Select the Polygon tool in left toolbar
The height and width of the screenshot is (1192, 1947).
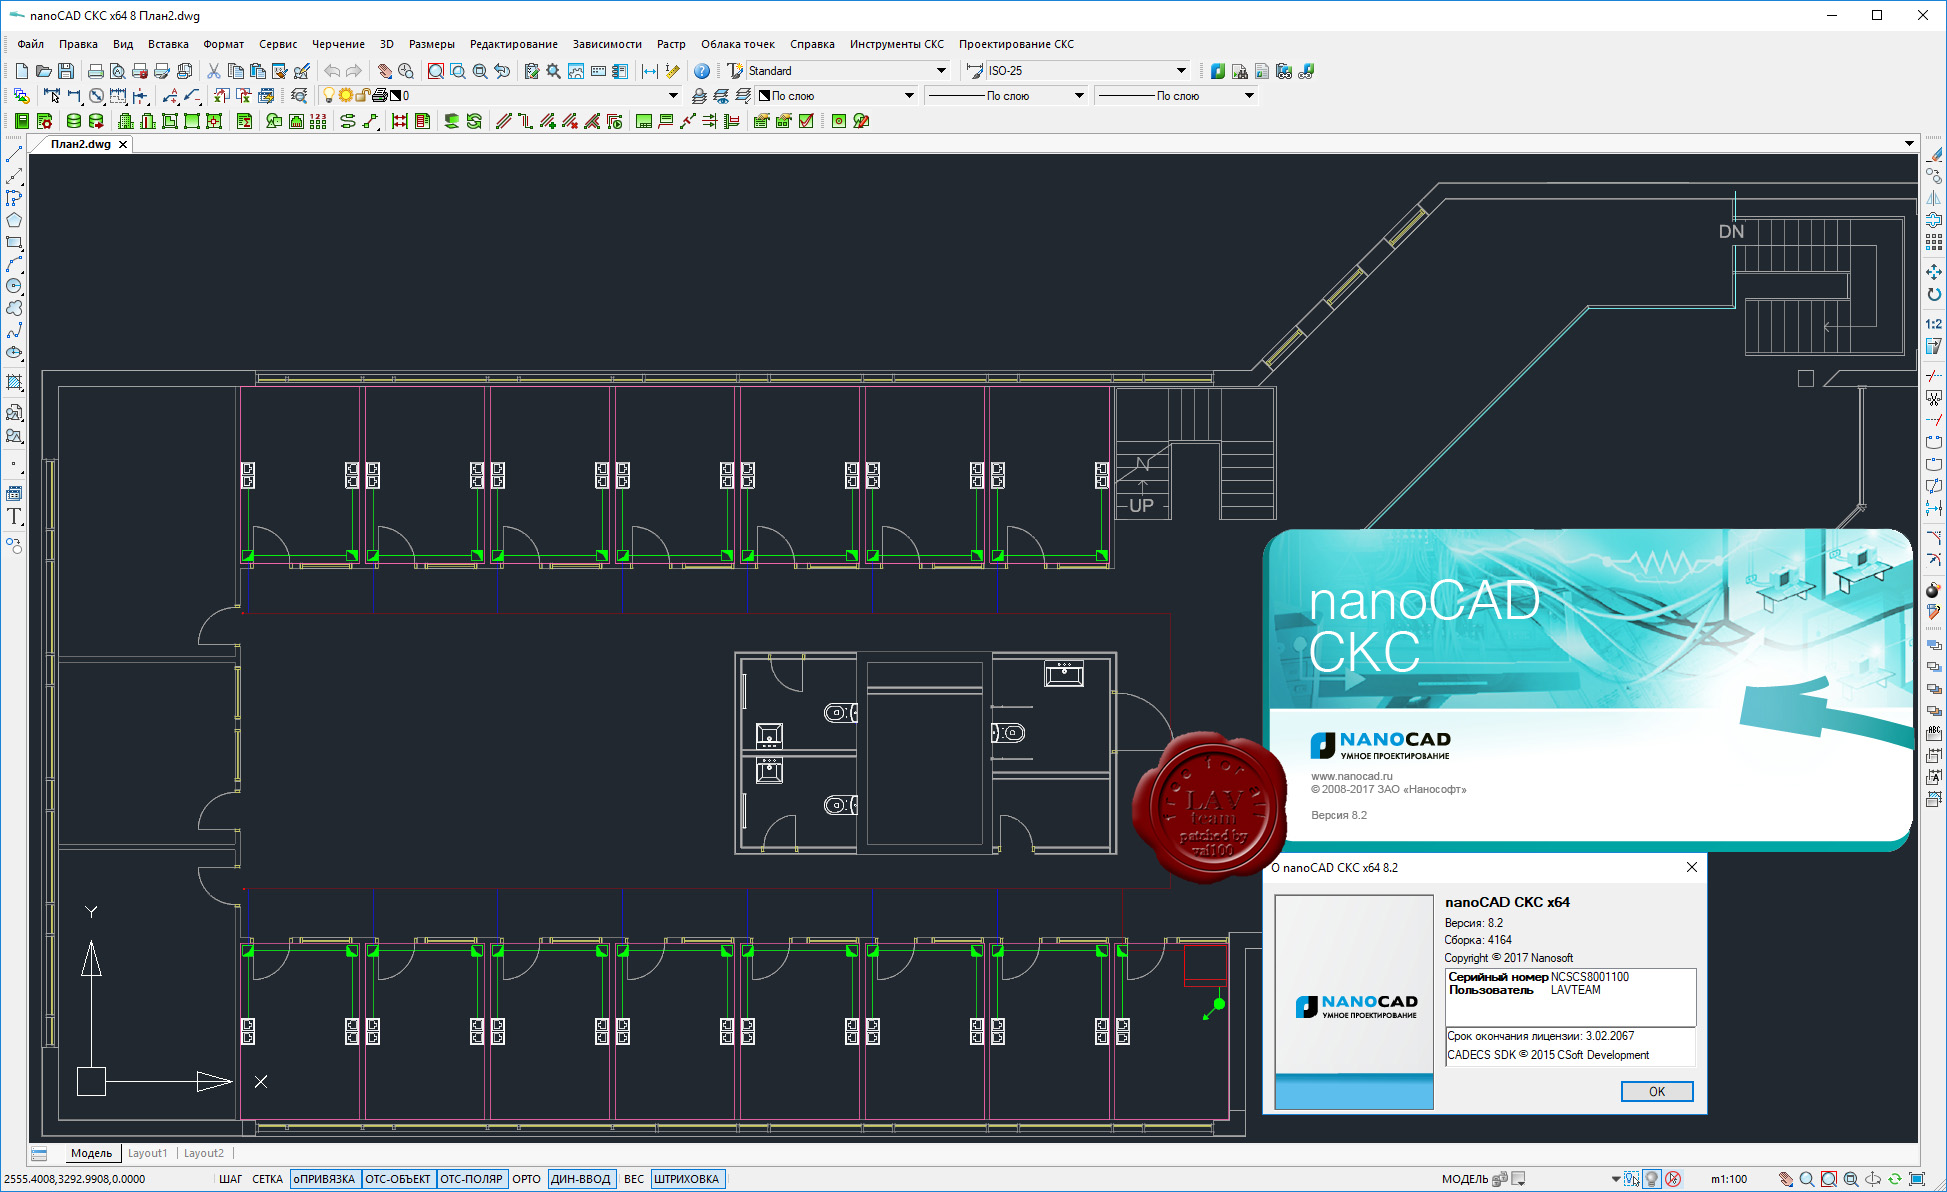coord(14,220)
